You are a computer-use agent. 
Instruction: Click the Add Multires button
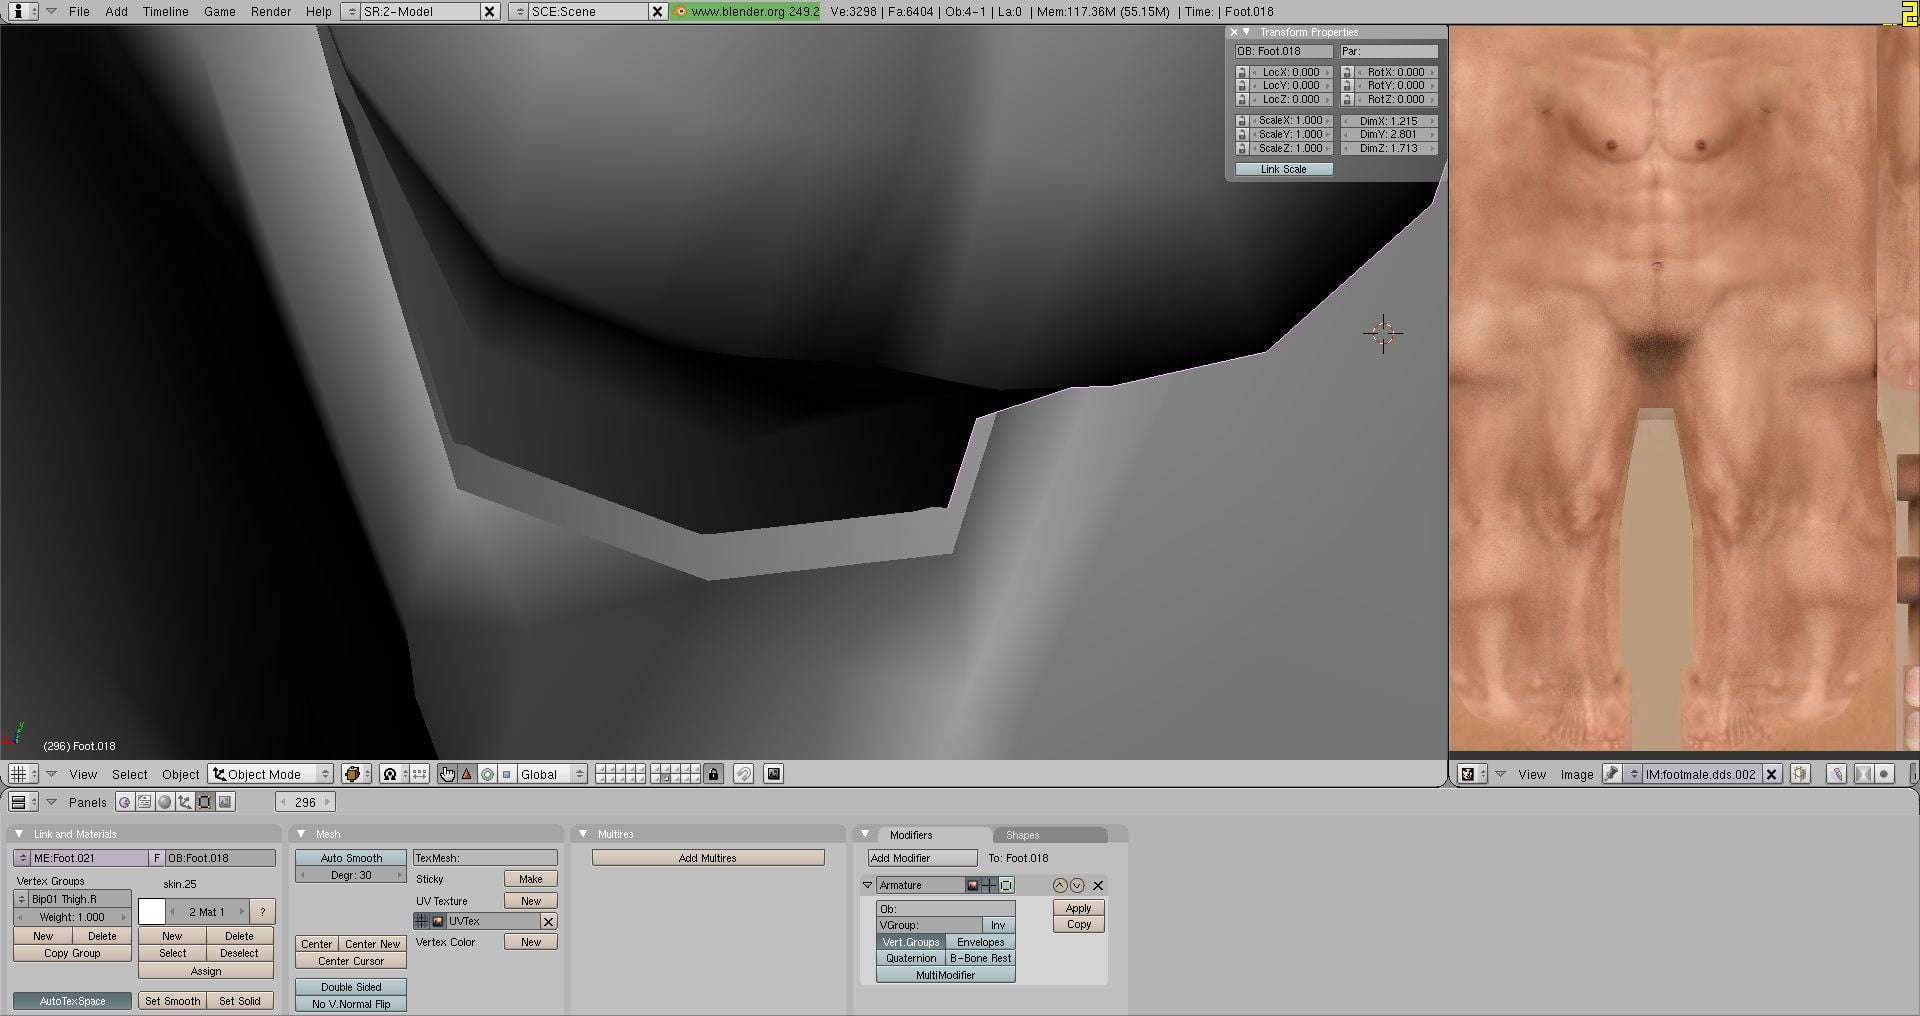pyautogui.click(x=708, y=858)
